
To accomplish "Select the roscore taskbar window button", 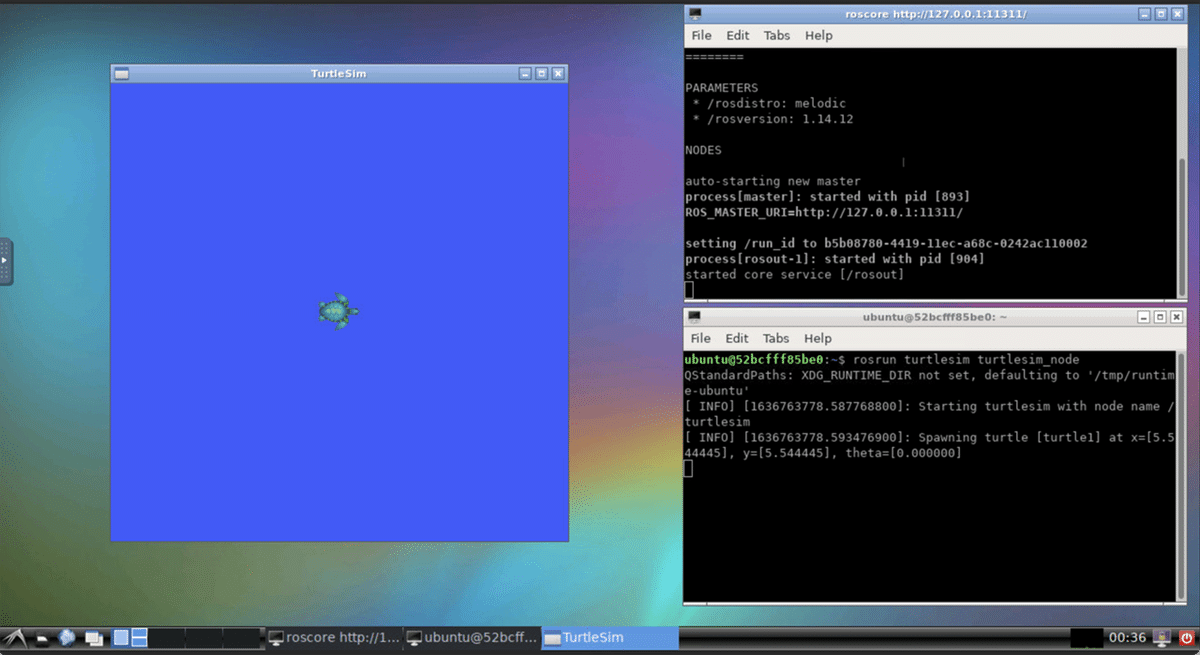I will 335,638.
